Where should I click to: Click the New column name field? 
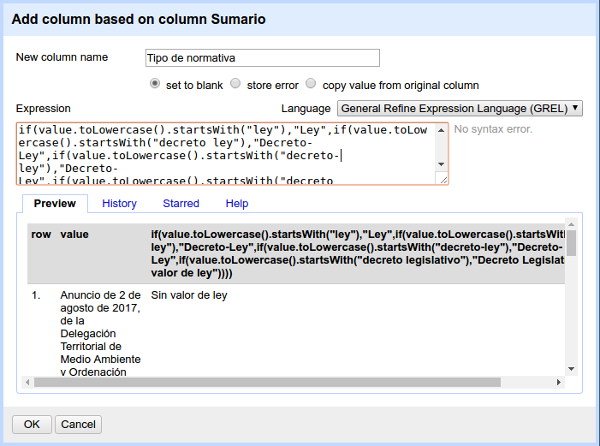262,58
